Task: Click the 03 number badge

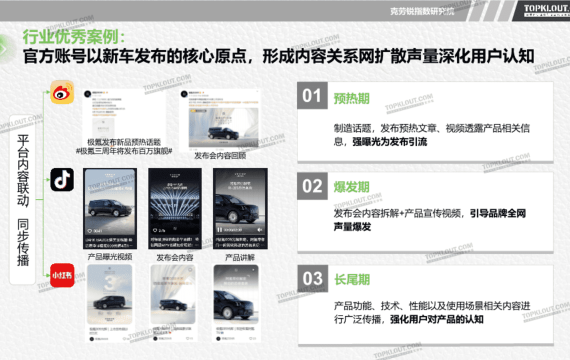Action: point(313,279)
